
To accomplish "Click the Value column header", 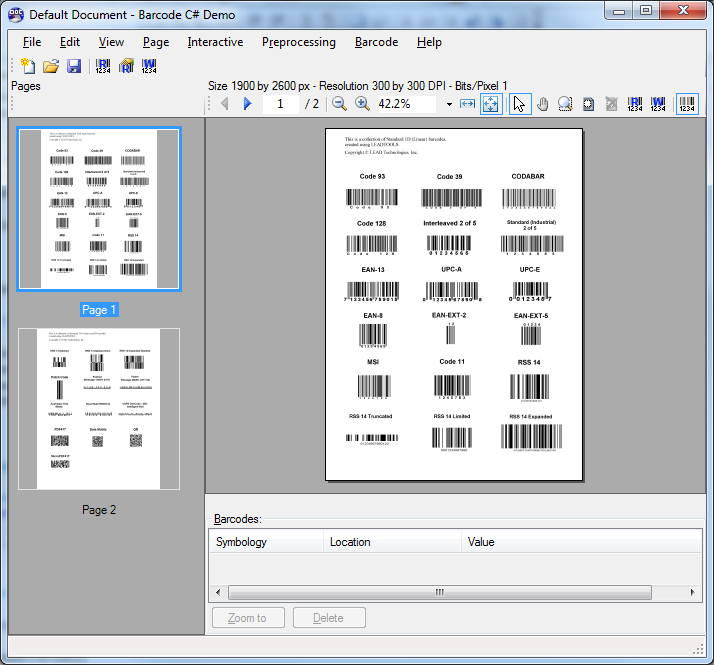I will [581, 542].
